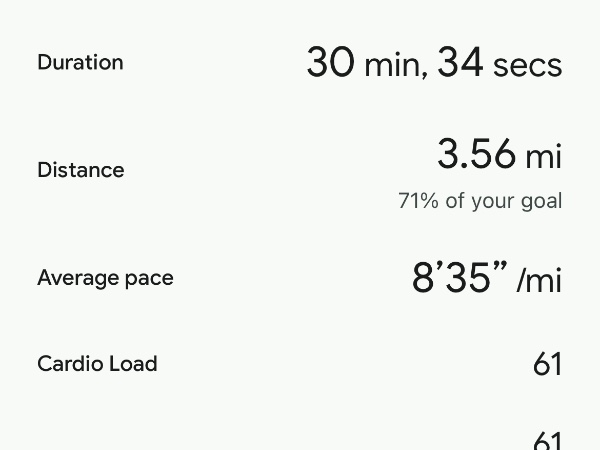This screenshot has height=450, width=600.
Task: Click the word goal under the distance
Action: point(541,202)
